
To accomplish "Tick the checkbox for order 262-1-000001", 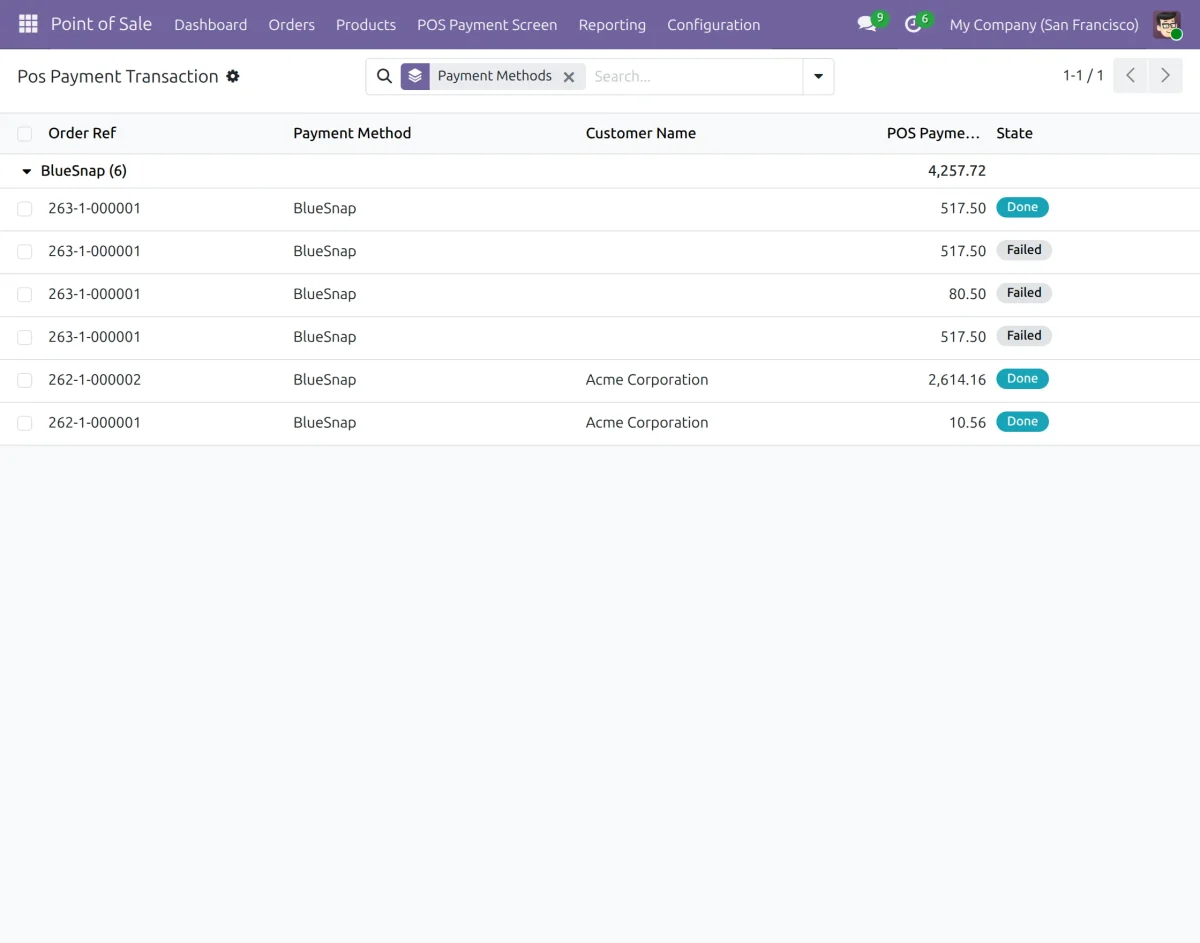I will click(25, 424).
